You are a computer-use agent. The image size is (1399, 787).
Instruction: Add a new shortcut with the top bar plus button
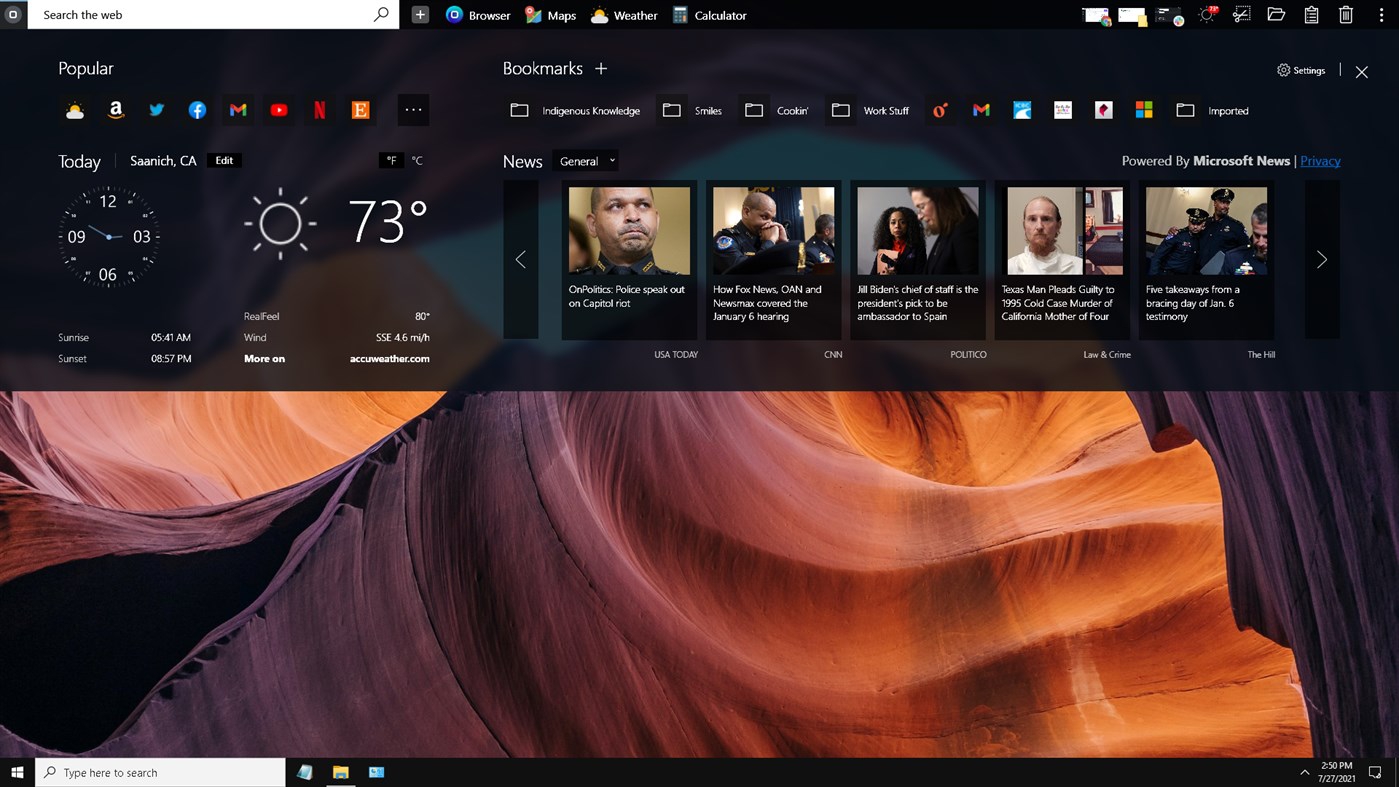pos(420,15)
